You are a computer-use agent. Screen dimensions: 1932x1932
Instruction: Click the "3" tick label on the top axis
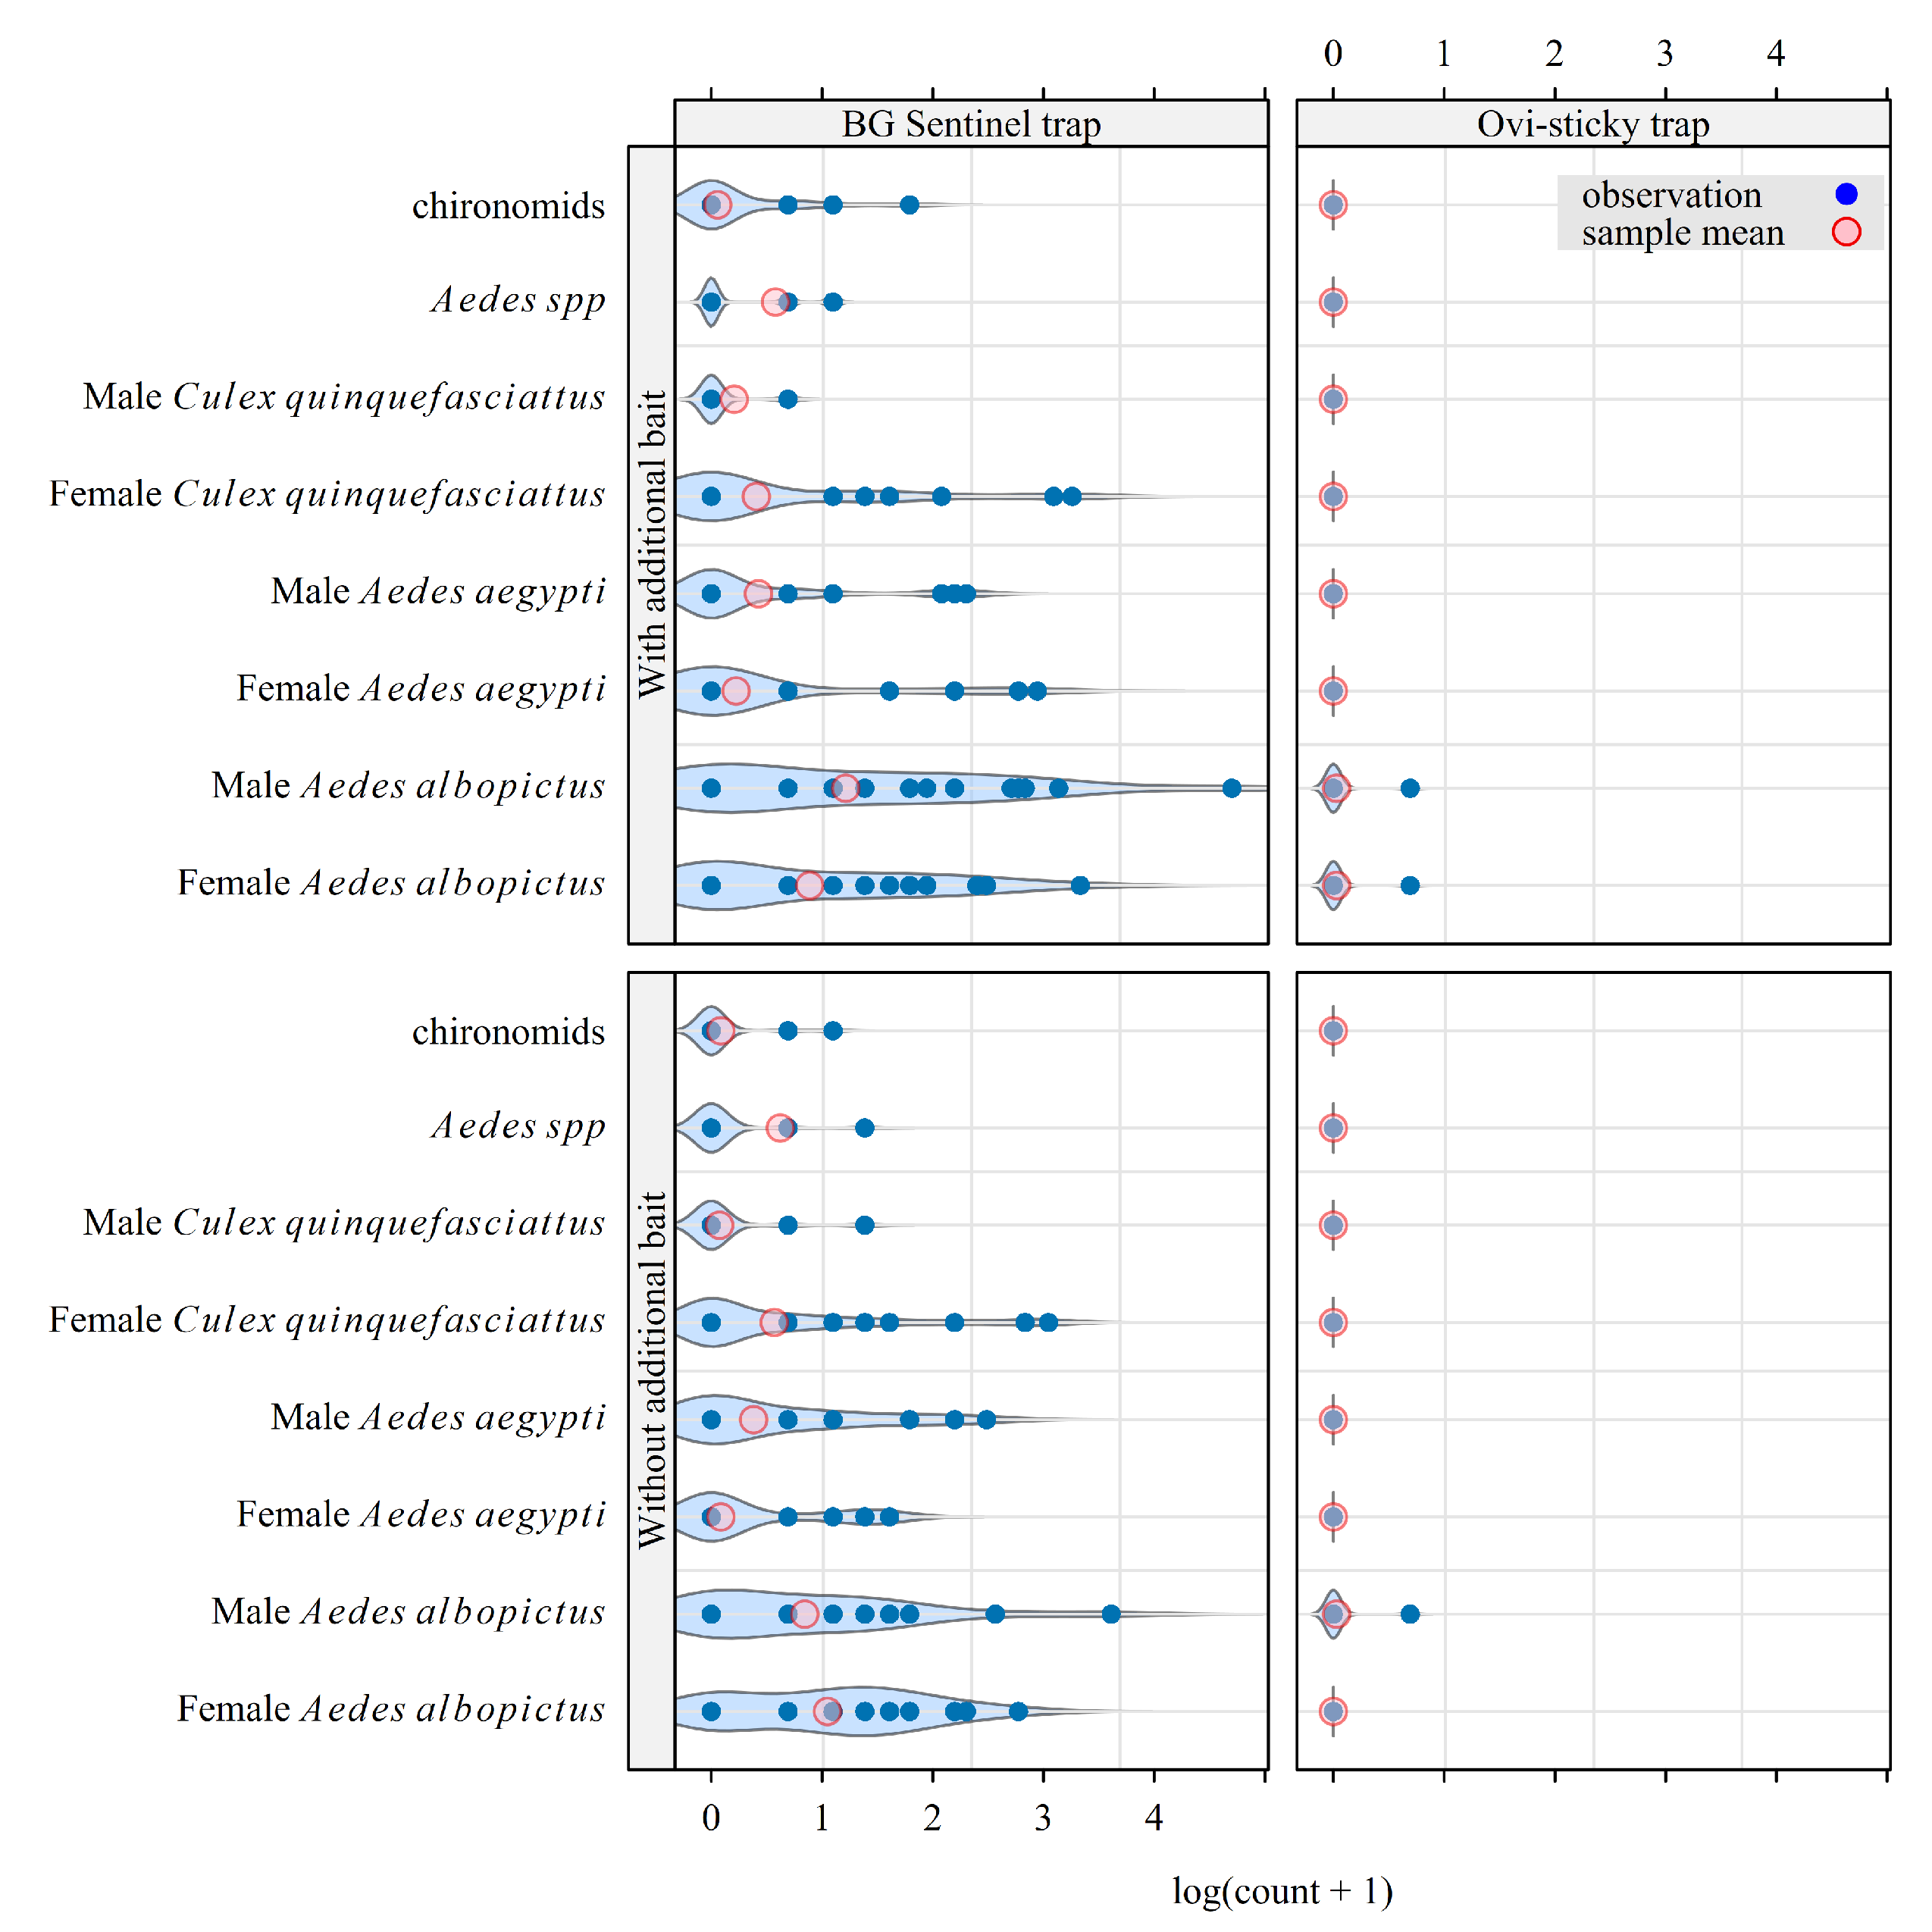[1665, 54]
